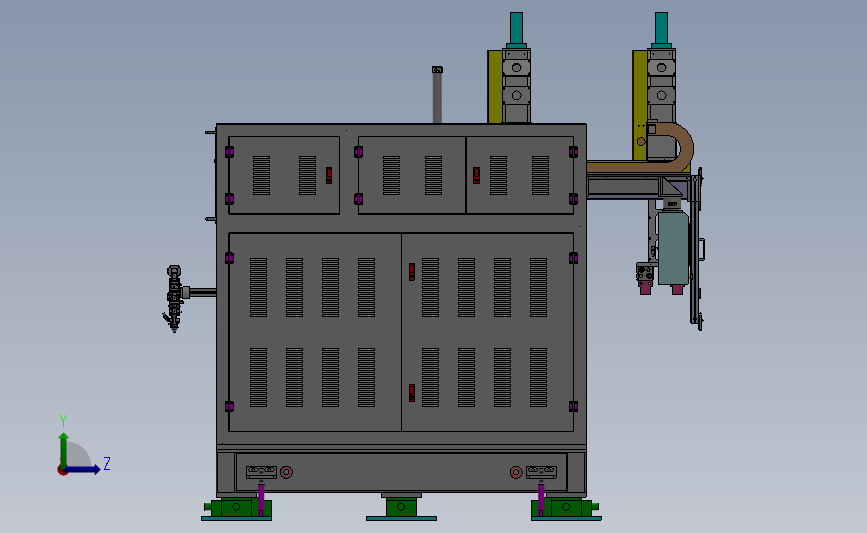Select the top-right vented door panel

pos(520,175)
